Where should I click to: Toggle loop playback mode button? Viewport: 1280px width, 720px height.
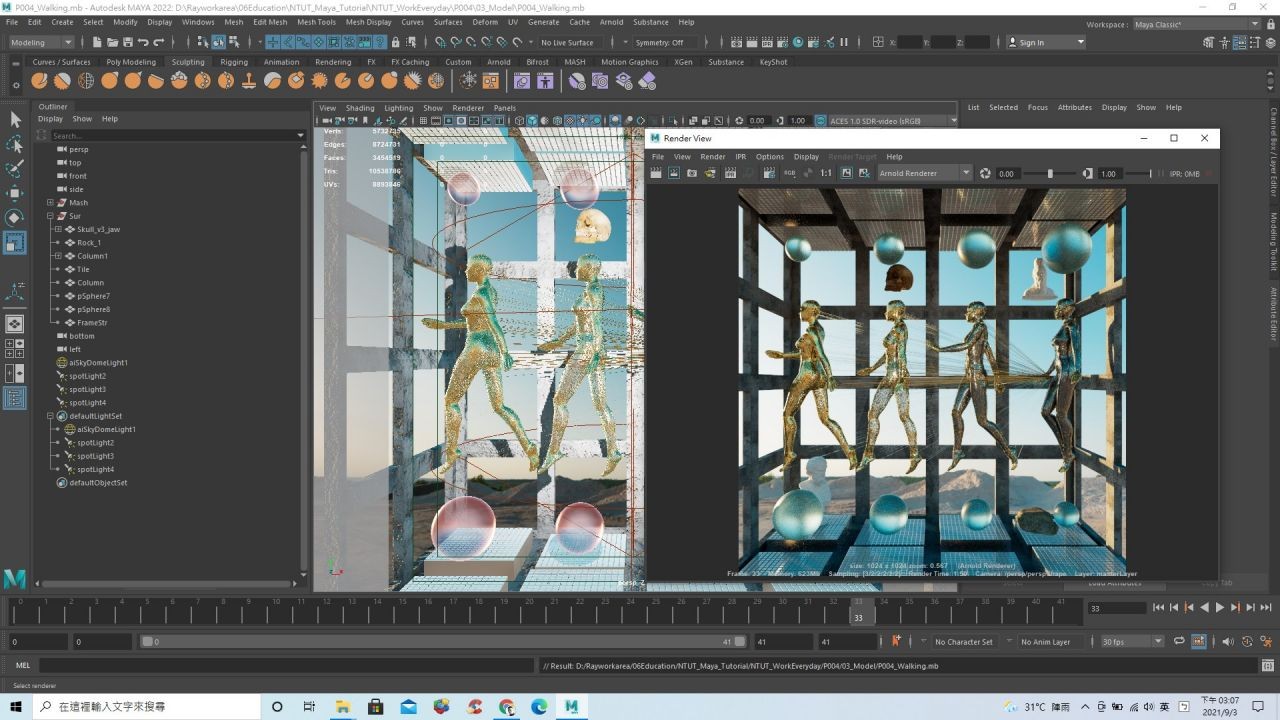click(1179, 641)
